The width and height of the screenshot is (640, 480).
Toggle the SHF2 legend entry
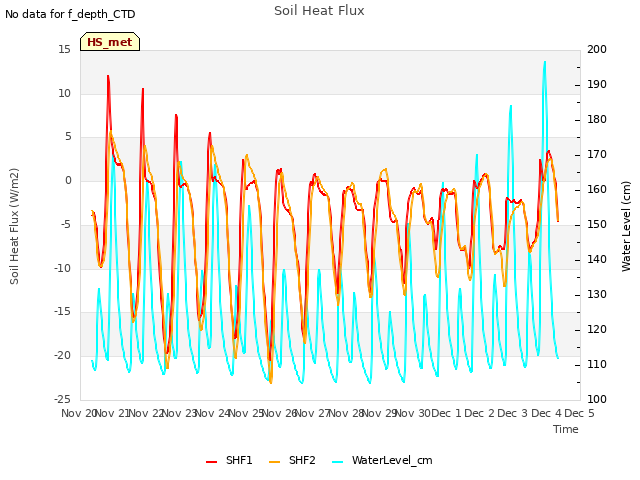[292, 460]
